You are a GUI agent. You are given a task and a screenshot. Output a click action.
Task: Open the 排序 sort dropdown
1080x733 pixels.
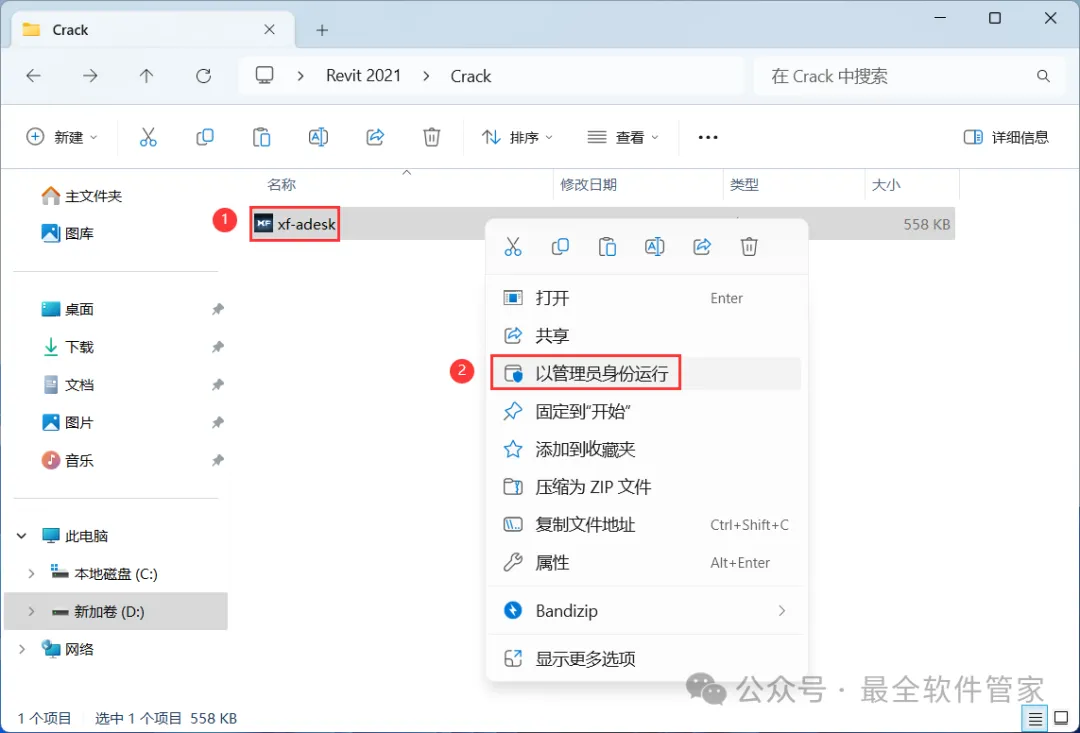click(517, 137)
